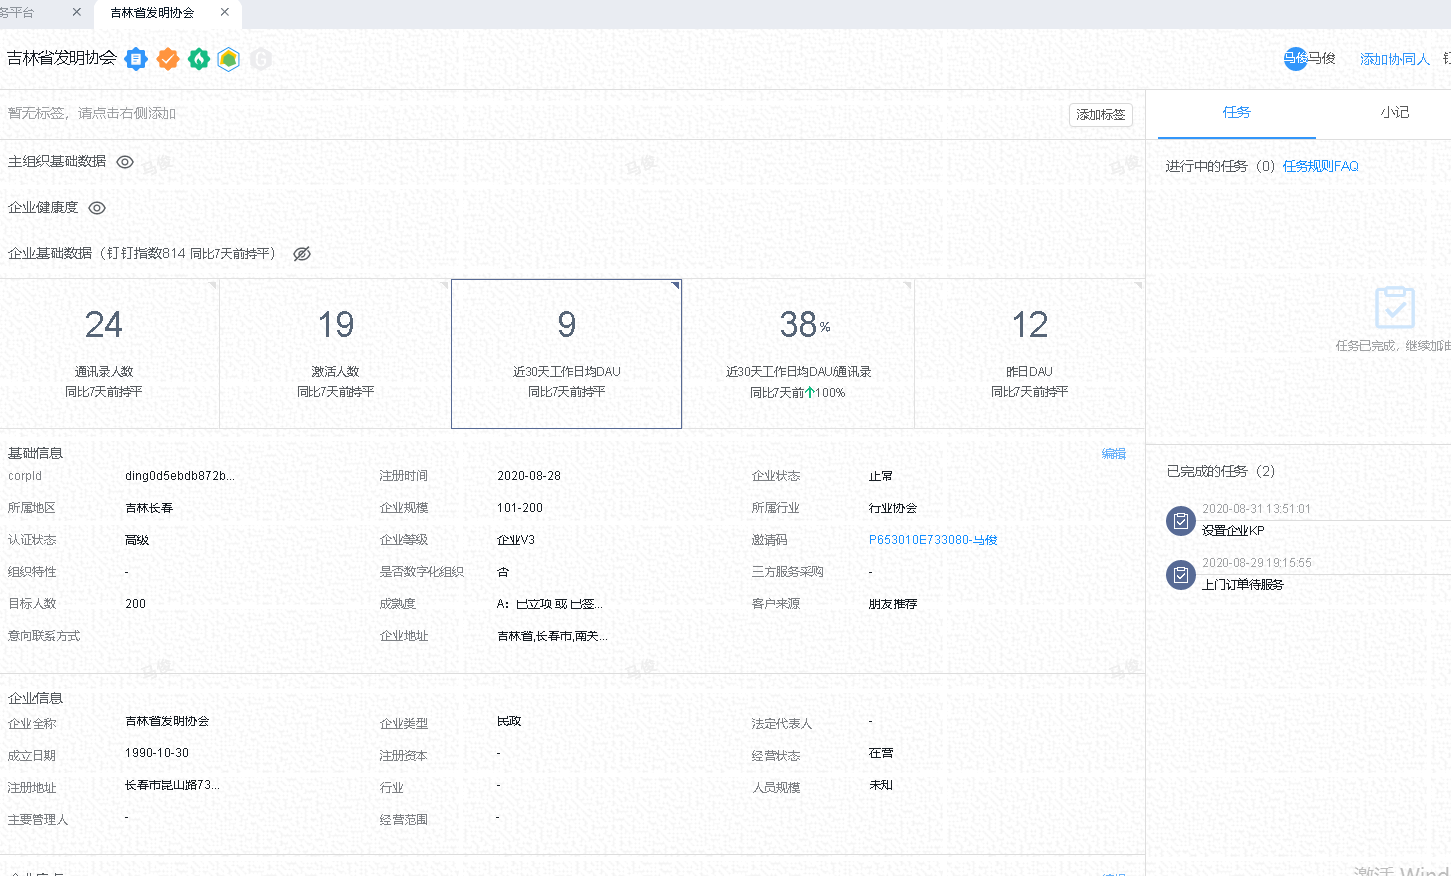Image resolution: width=1451 pixels, height=876 pixels.
Task: Click the completed task 设置企业KP
Action: coord(1233,531)
